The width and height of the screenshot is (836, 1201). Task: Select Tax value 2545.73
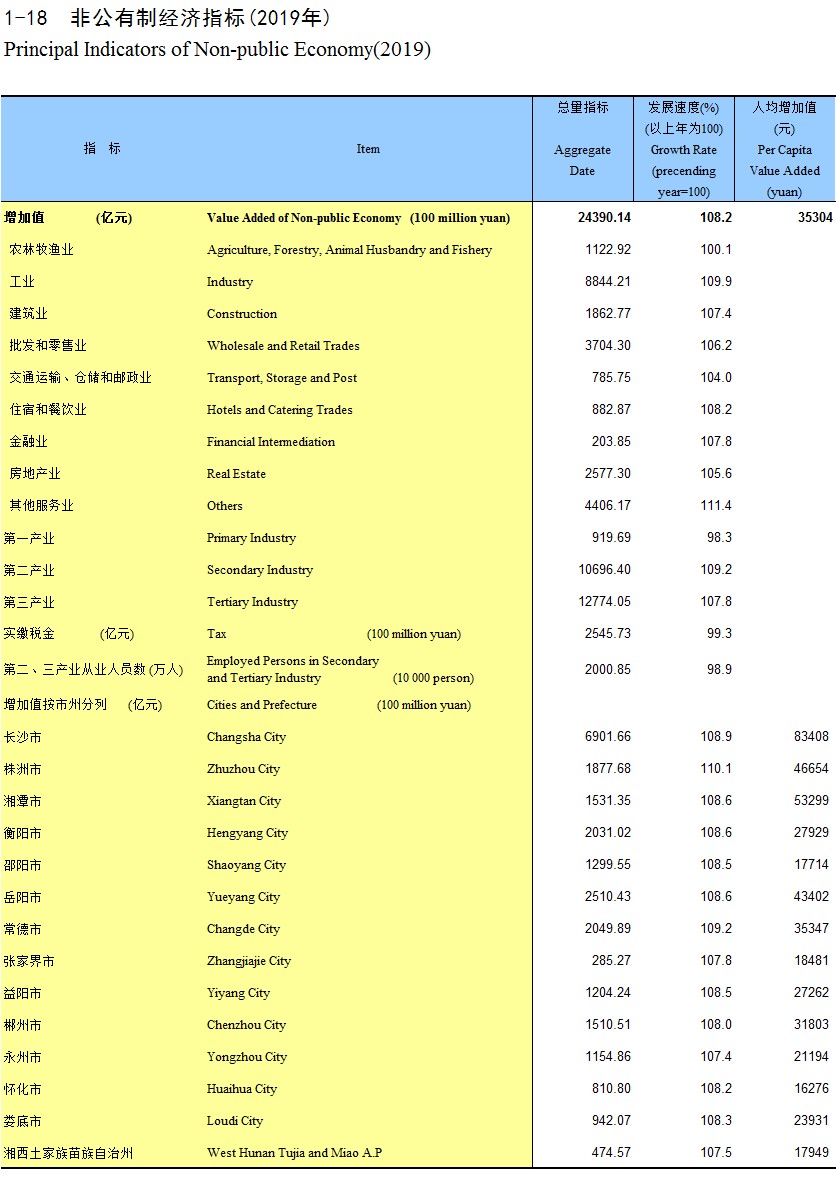[608, 634]
